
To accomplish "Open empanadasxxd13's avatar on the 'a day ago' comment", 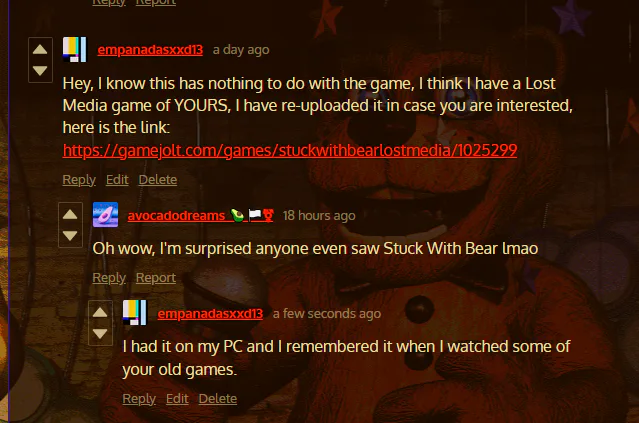I will point(75,49).
